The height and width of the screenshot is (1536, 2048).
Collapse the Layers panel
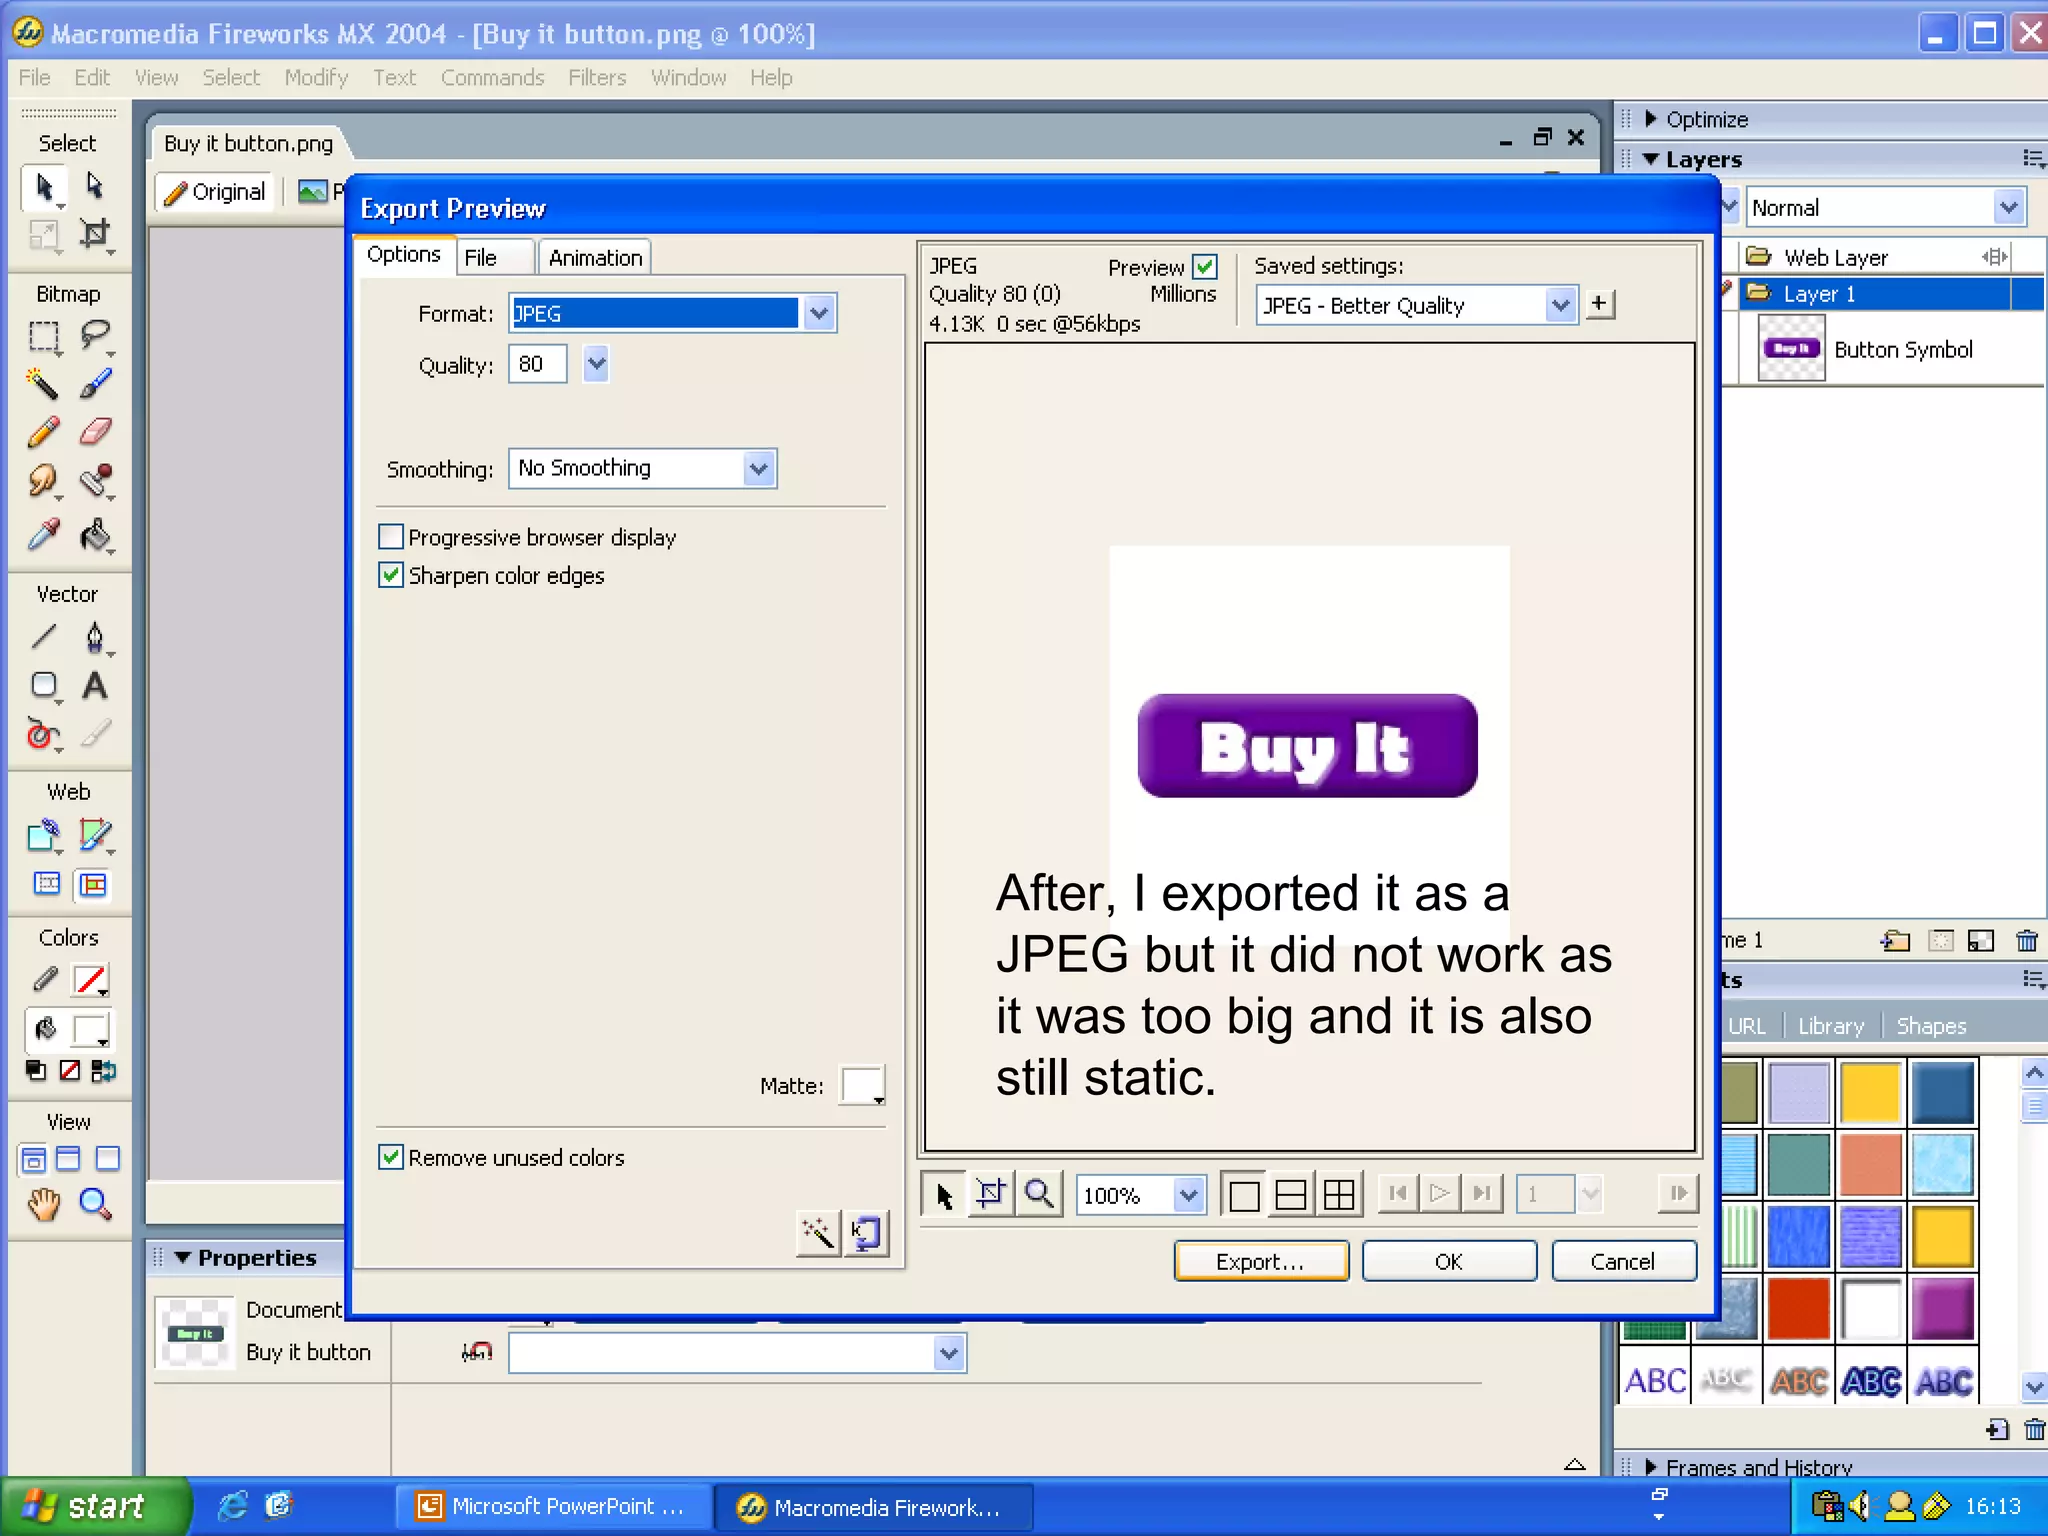click(1651, 159)
